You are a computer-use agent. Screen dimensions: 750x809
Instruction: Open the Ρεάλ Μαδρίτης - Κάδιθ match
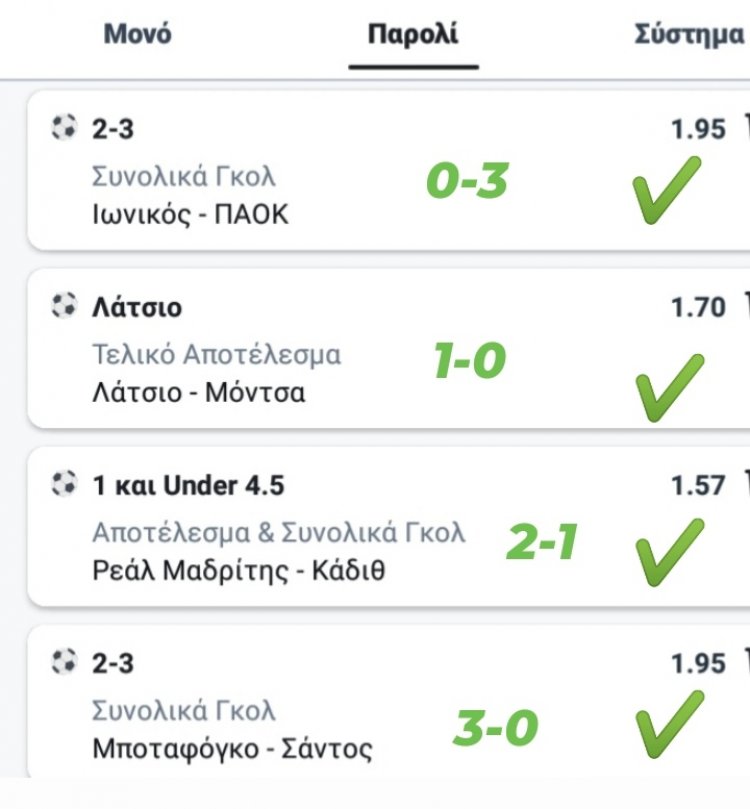(238, 570)
